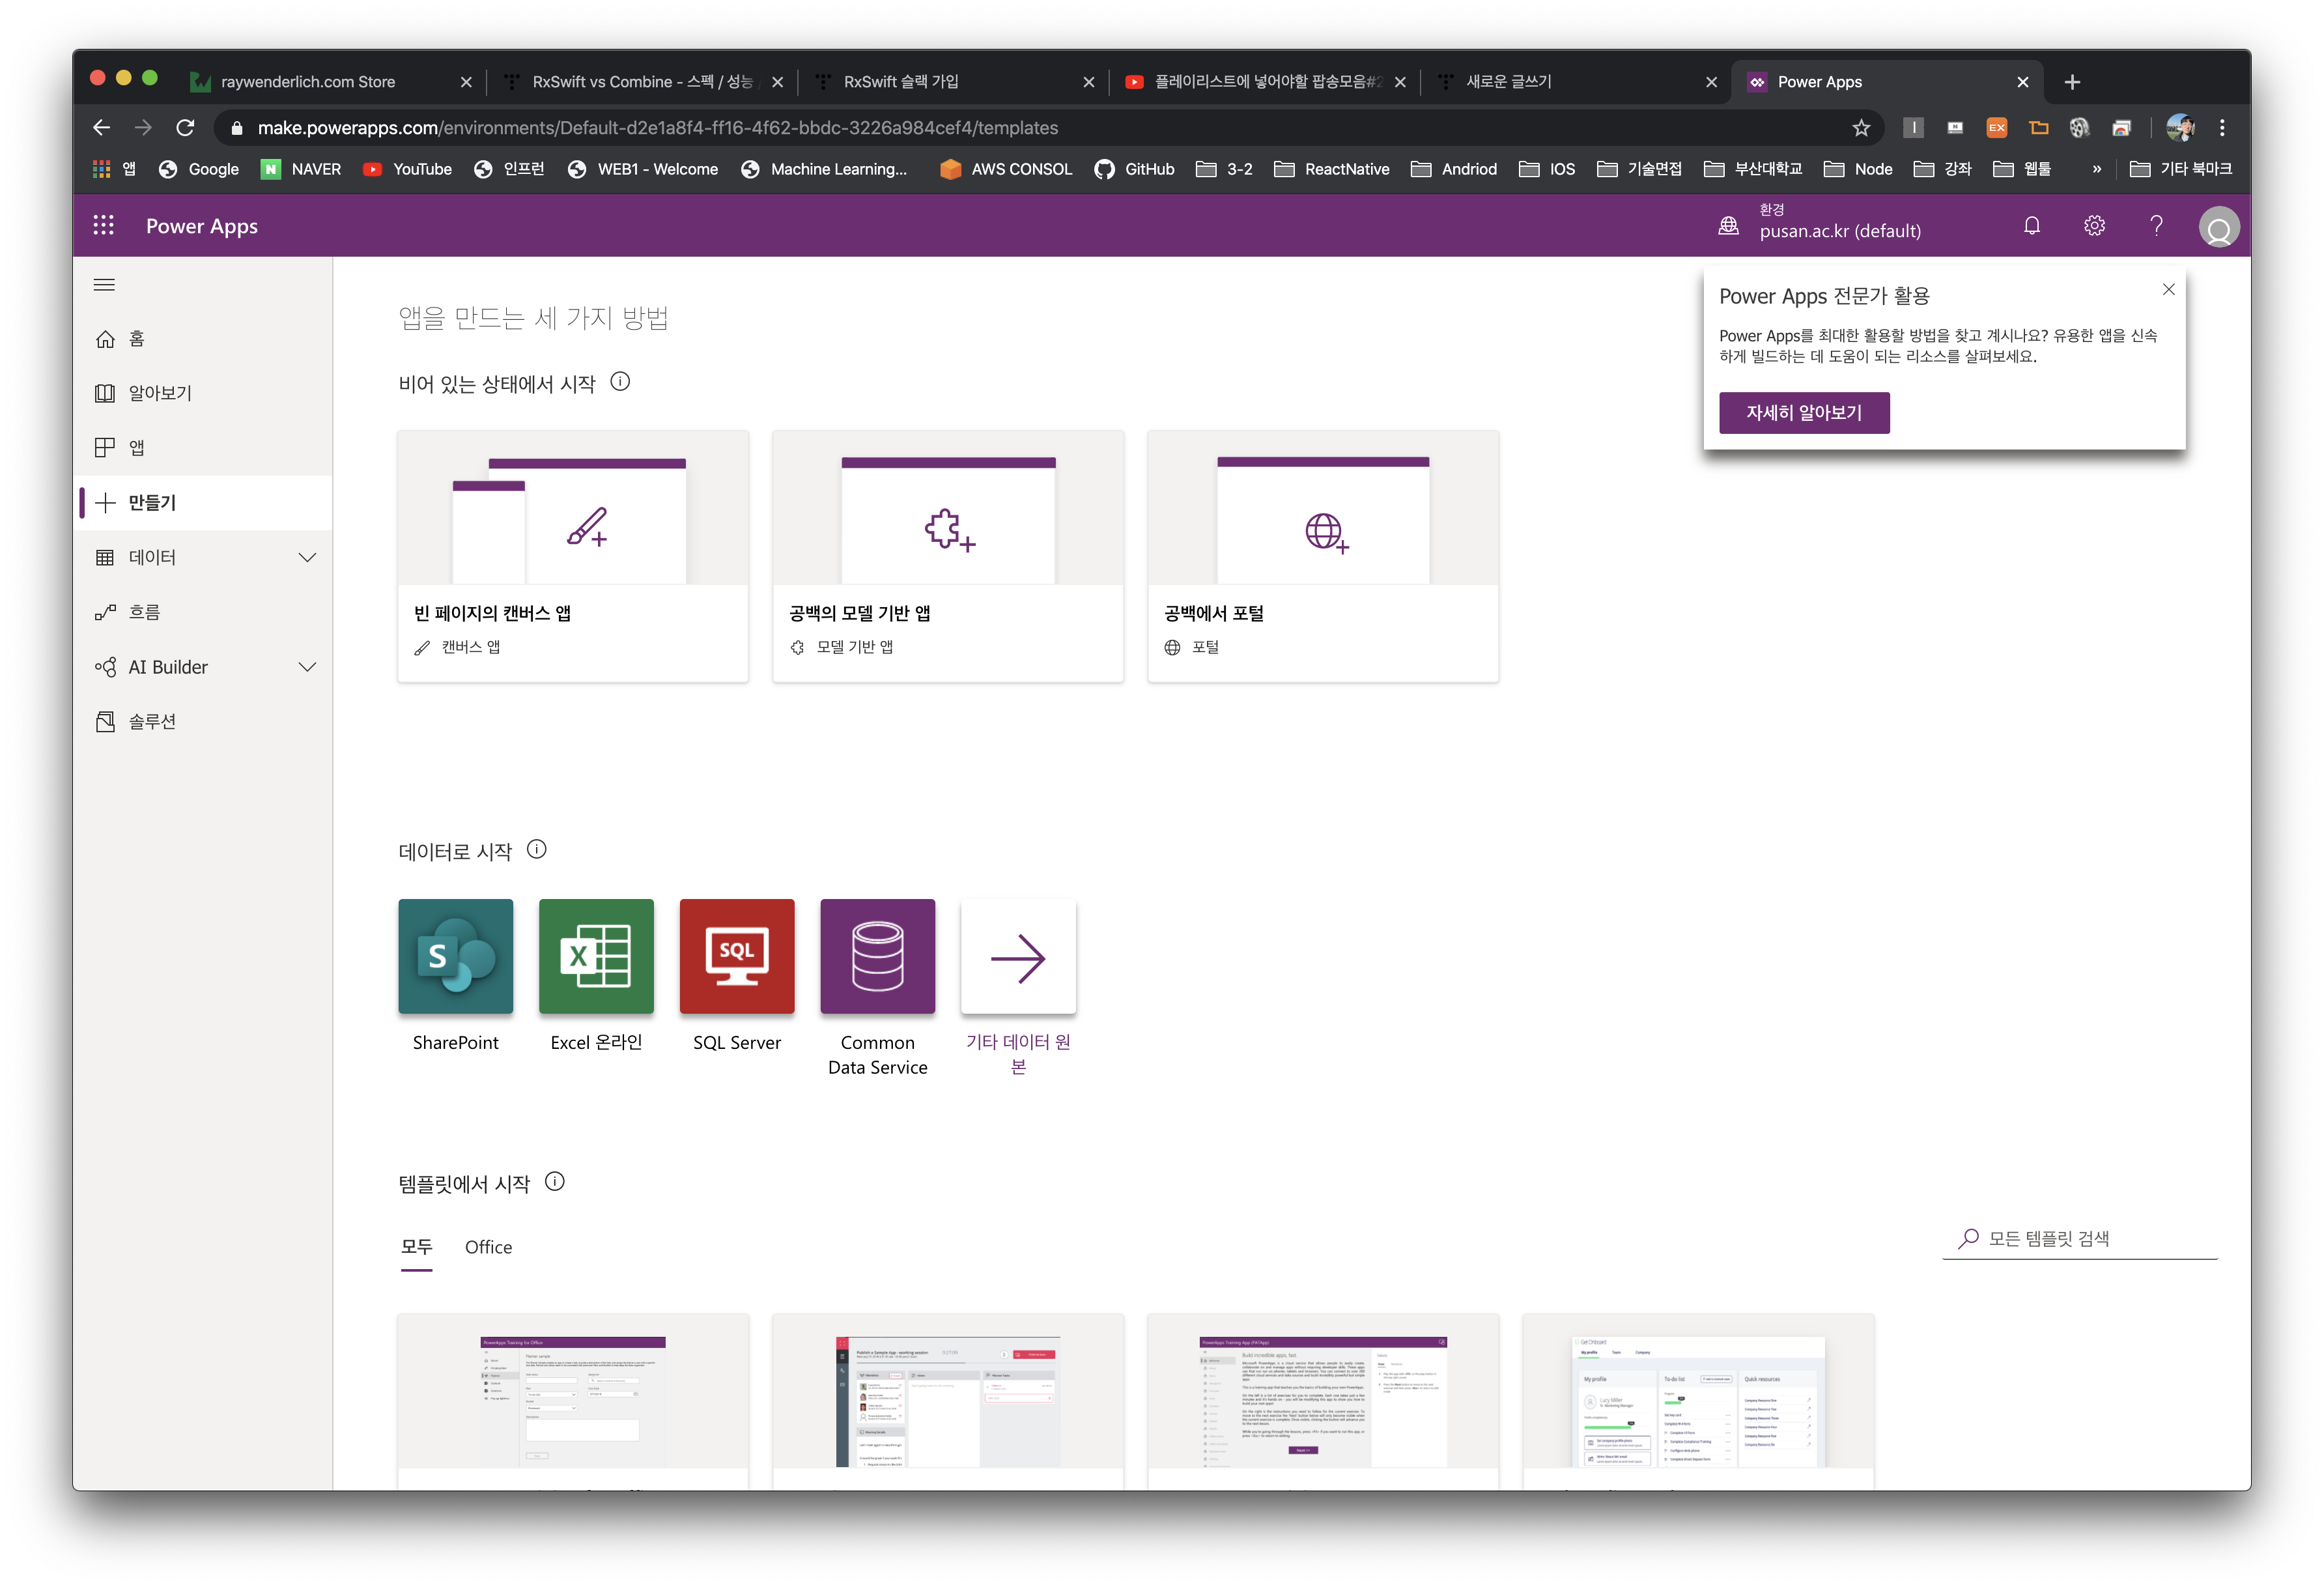
Task: Click info icon next to 데이터로 시작
Action: coord(537,849)
